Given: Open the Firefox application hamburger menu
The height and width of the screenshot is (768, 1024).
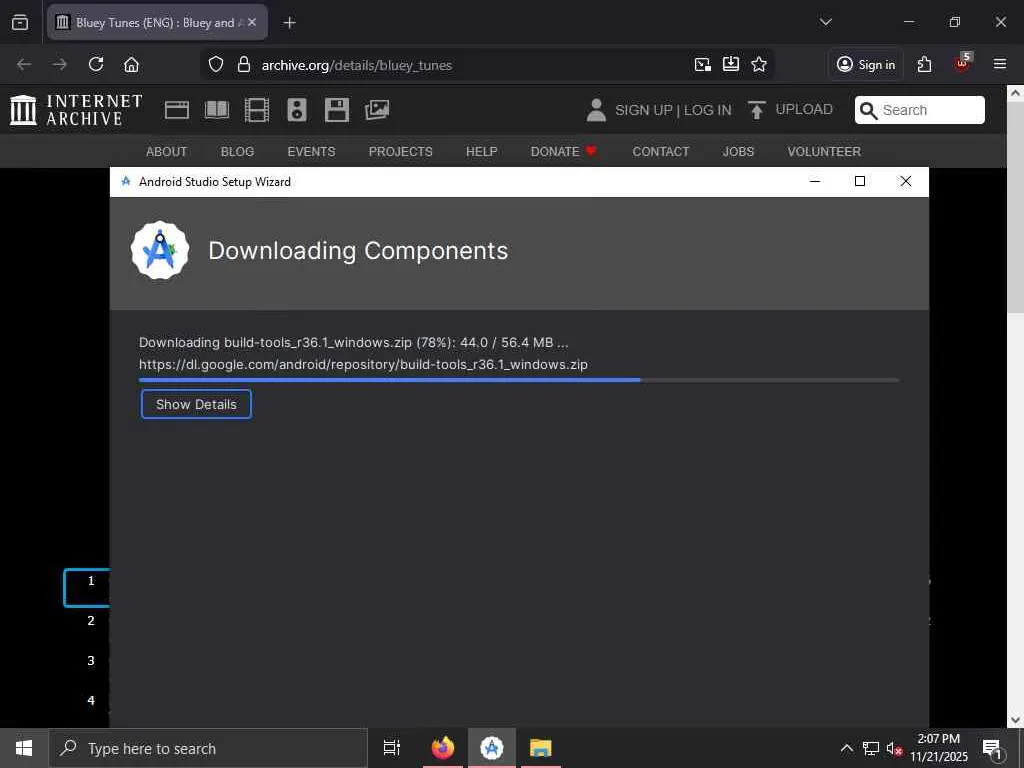Looking at the screenshot, I should pyautogui.click(x=1000, y=64).
